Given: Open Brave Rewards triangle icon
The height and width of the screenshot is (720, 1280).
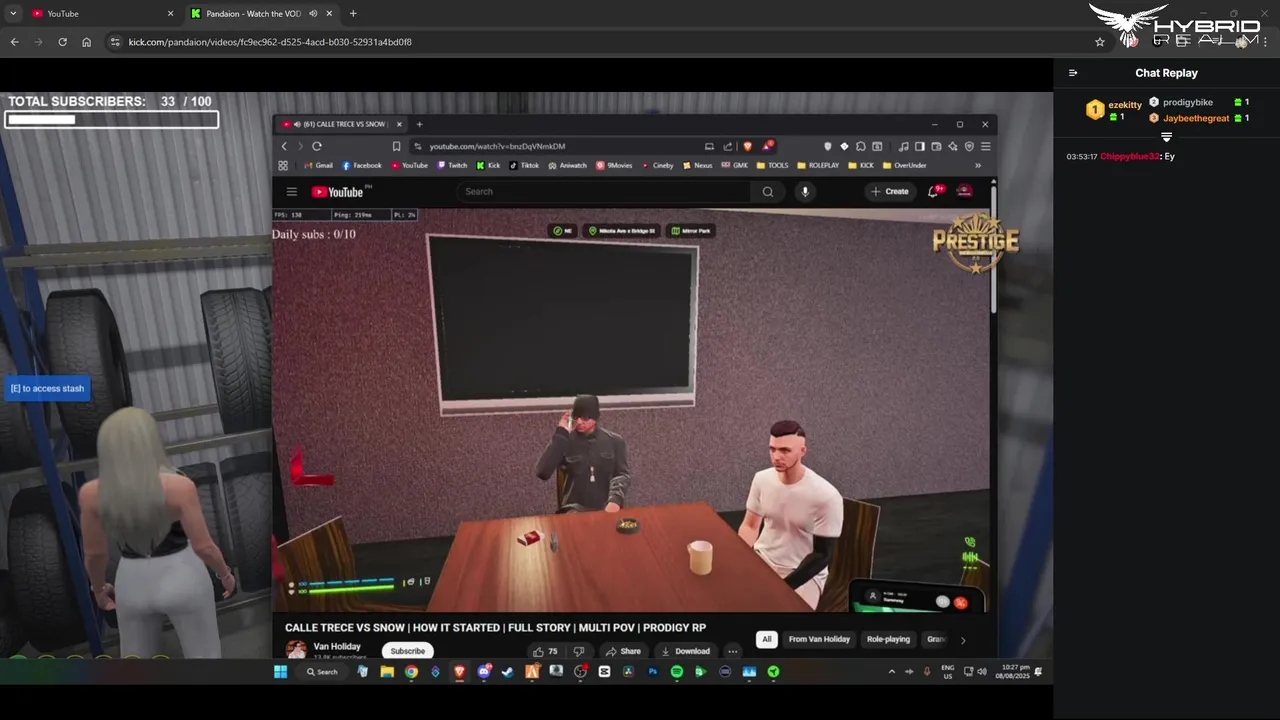Looking at the screenshot, I should pos(768,146).
